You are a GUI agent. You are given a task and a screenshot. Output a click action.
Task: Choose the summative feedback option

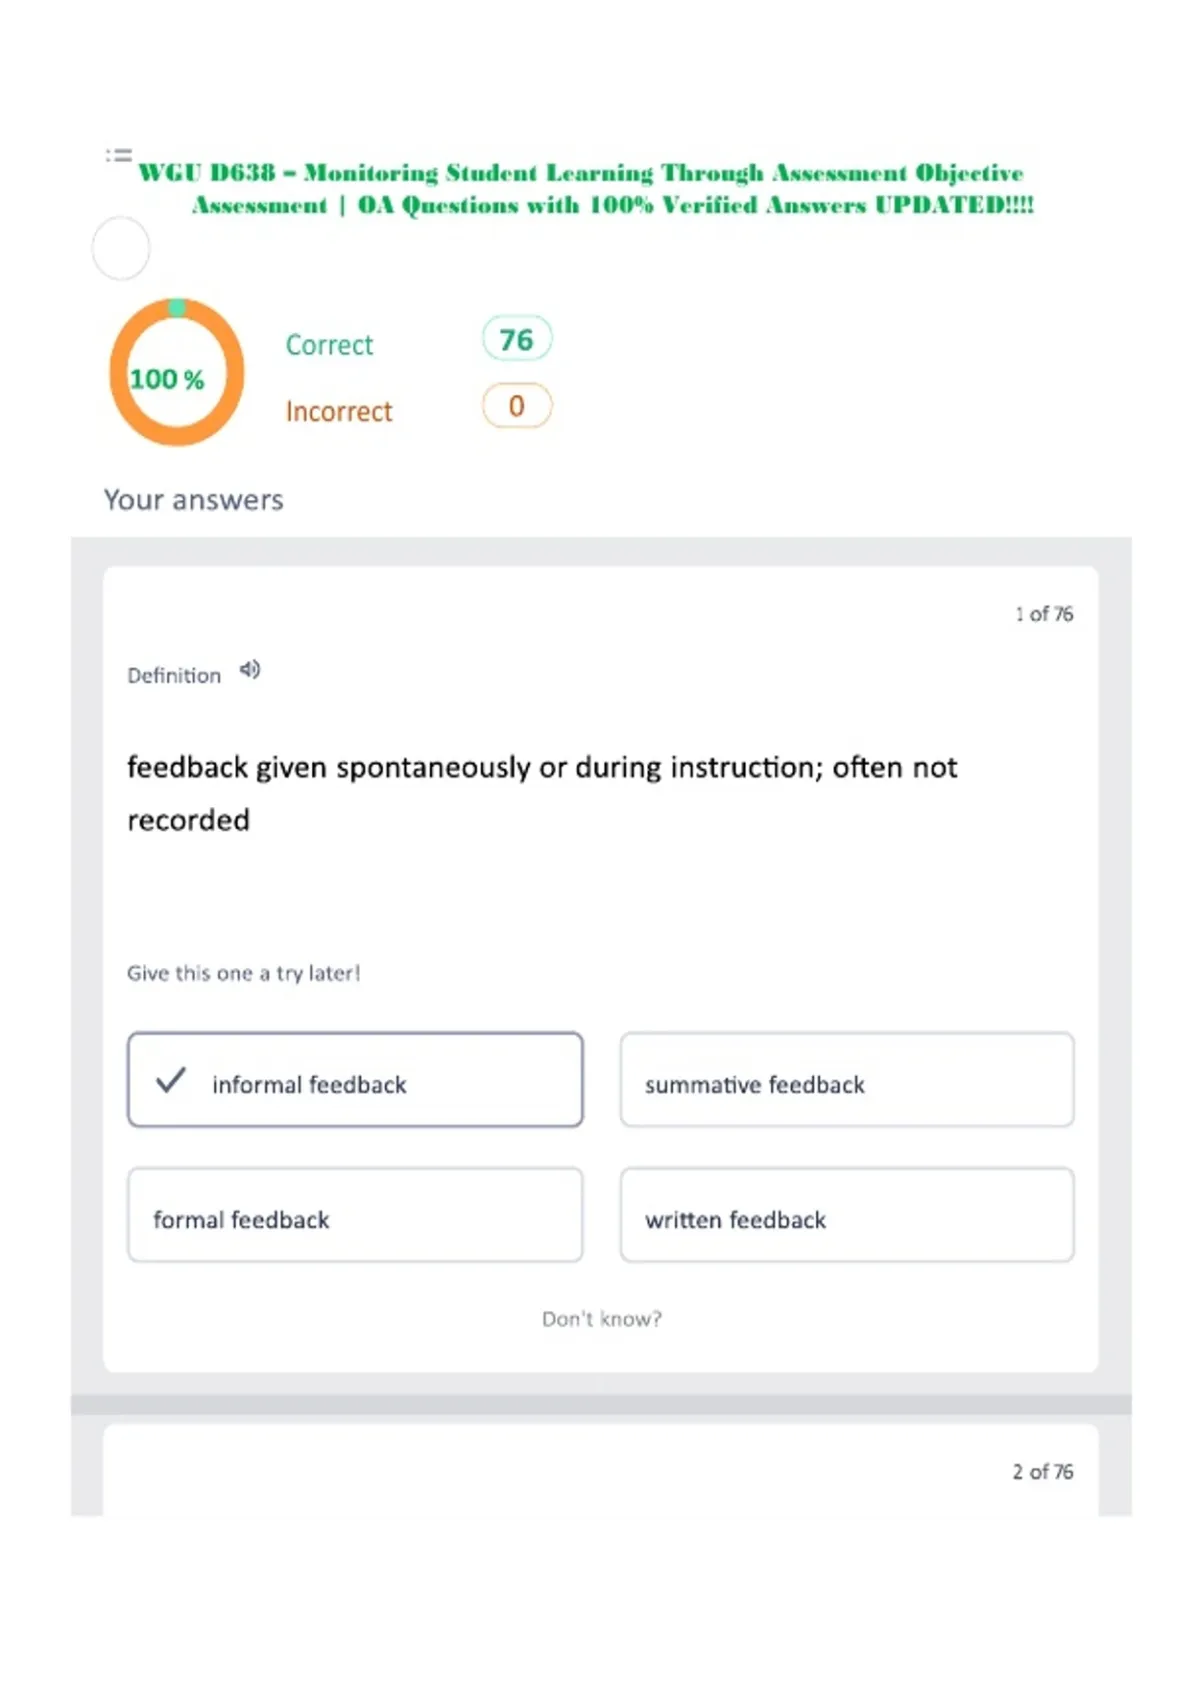(847, 1080)
